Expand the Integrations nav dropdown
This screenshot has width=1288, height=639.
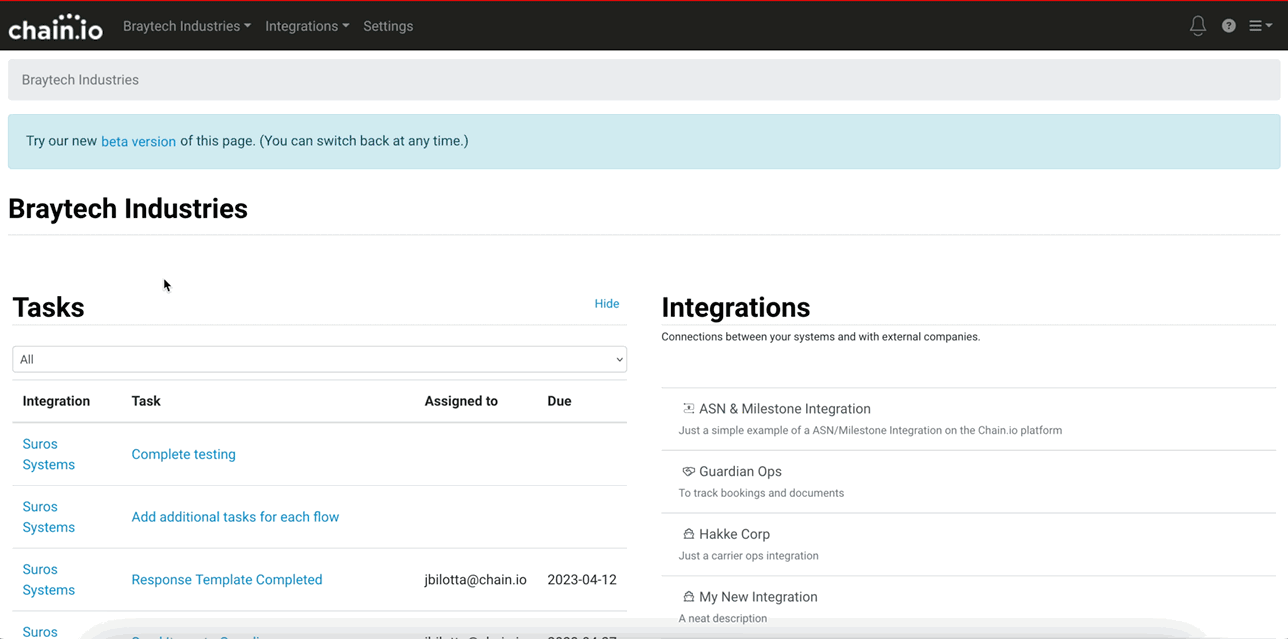tap(307, 26)
